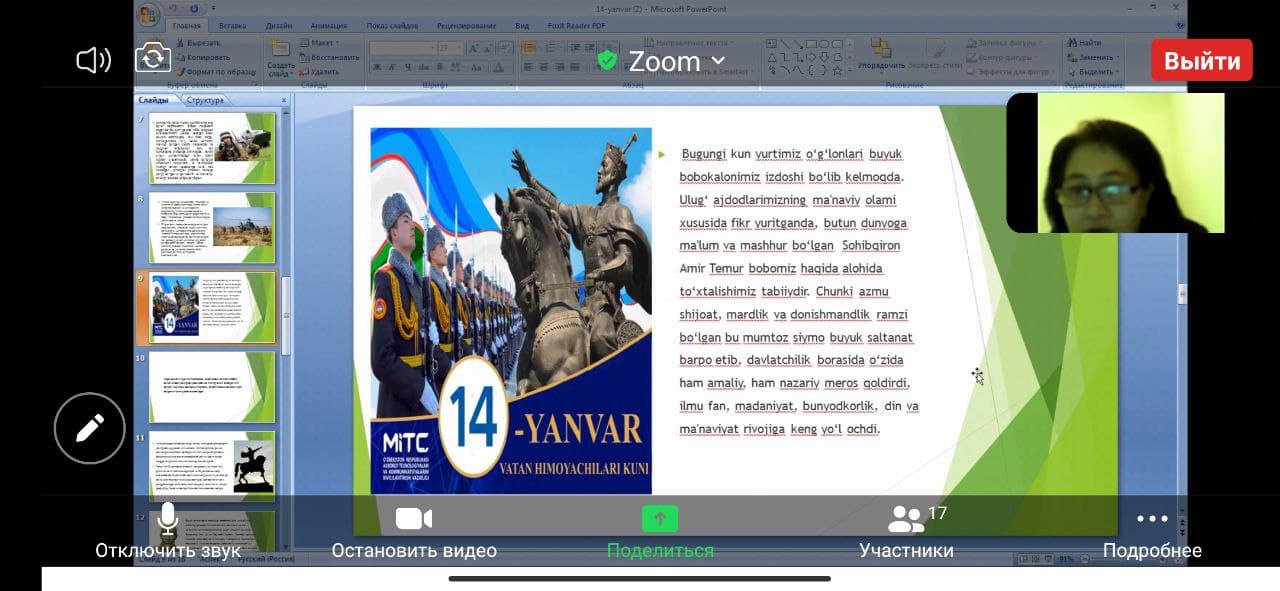Screen dimensions: 1280x591
Task: Open Подробнее three-dots menu
Action: coord(1152,530)
